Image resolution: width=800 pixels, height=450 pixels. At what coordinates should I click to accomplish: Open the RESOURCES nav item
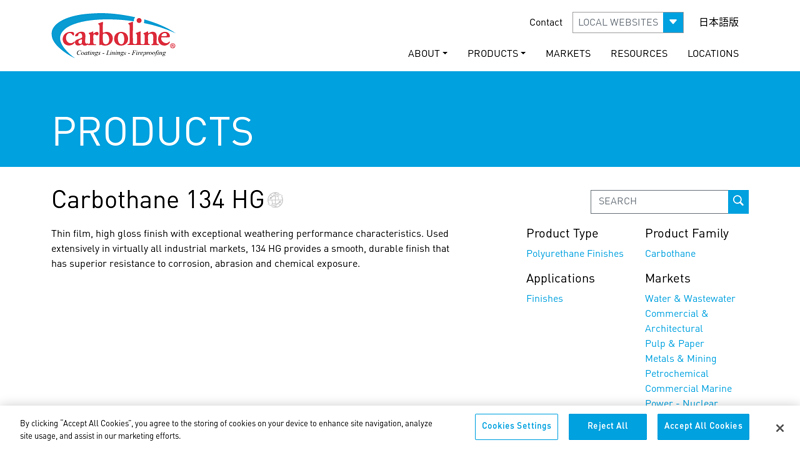pyautogui.click(x=639, y=54)
